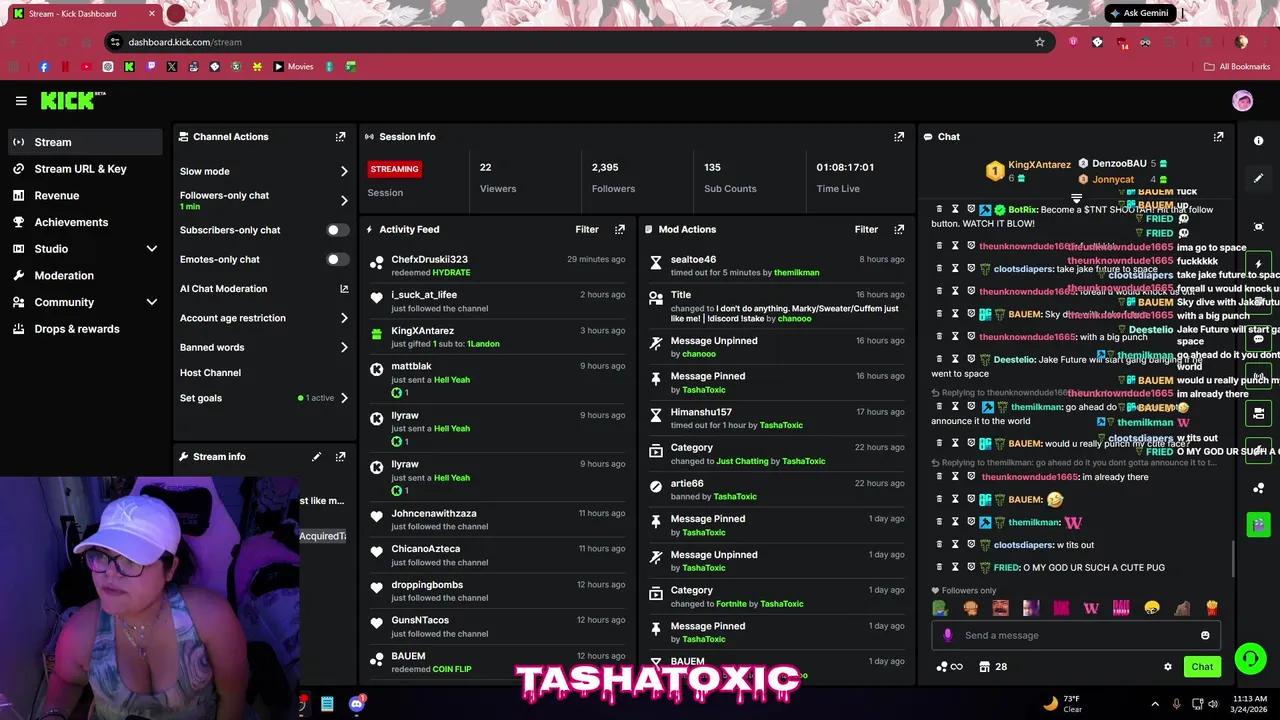Open the green headset support button
Screen dimensions: 1280x720
coord(1250,658)
